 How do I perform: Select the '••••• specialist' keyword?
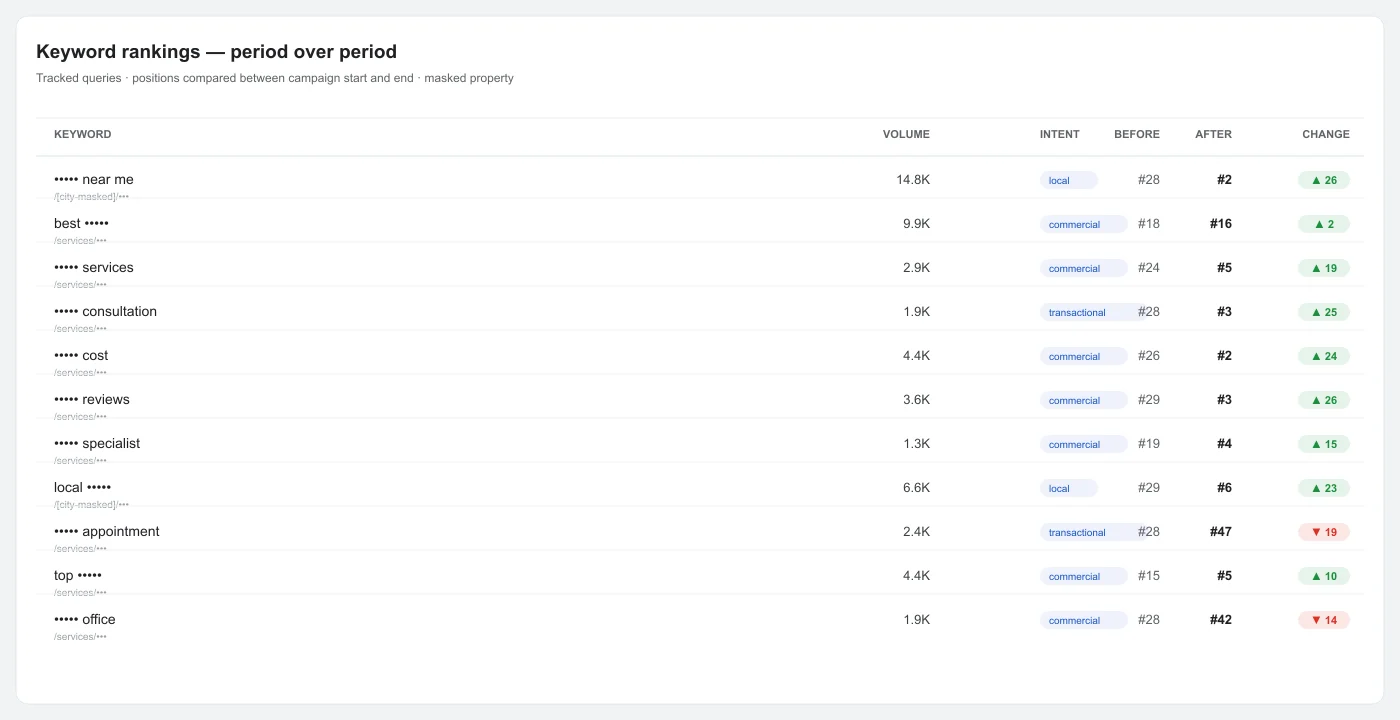pos(97,444)
